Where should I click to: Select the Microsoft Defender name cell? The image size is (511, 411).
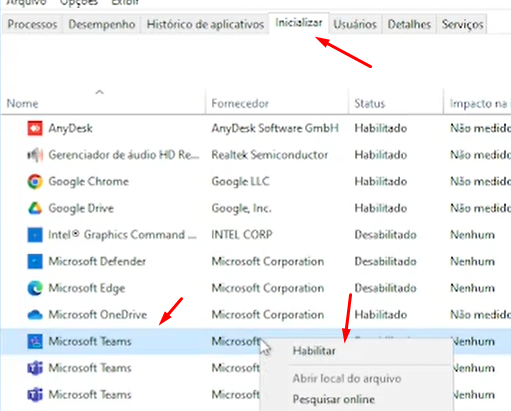point(97,261)
